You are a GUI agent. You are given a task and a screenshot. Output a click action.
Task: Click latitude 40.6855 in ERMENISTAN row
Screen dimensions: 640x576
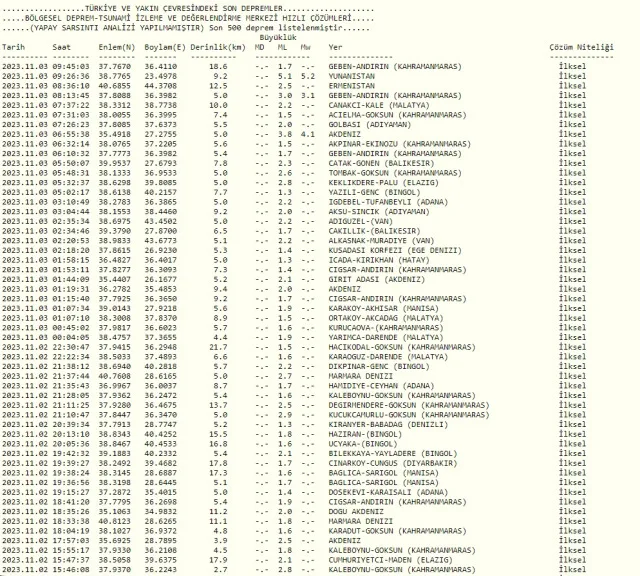coord(115,86)
